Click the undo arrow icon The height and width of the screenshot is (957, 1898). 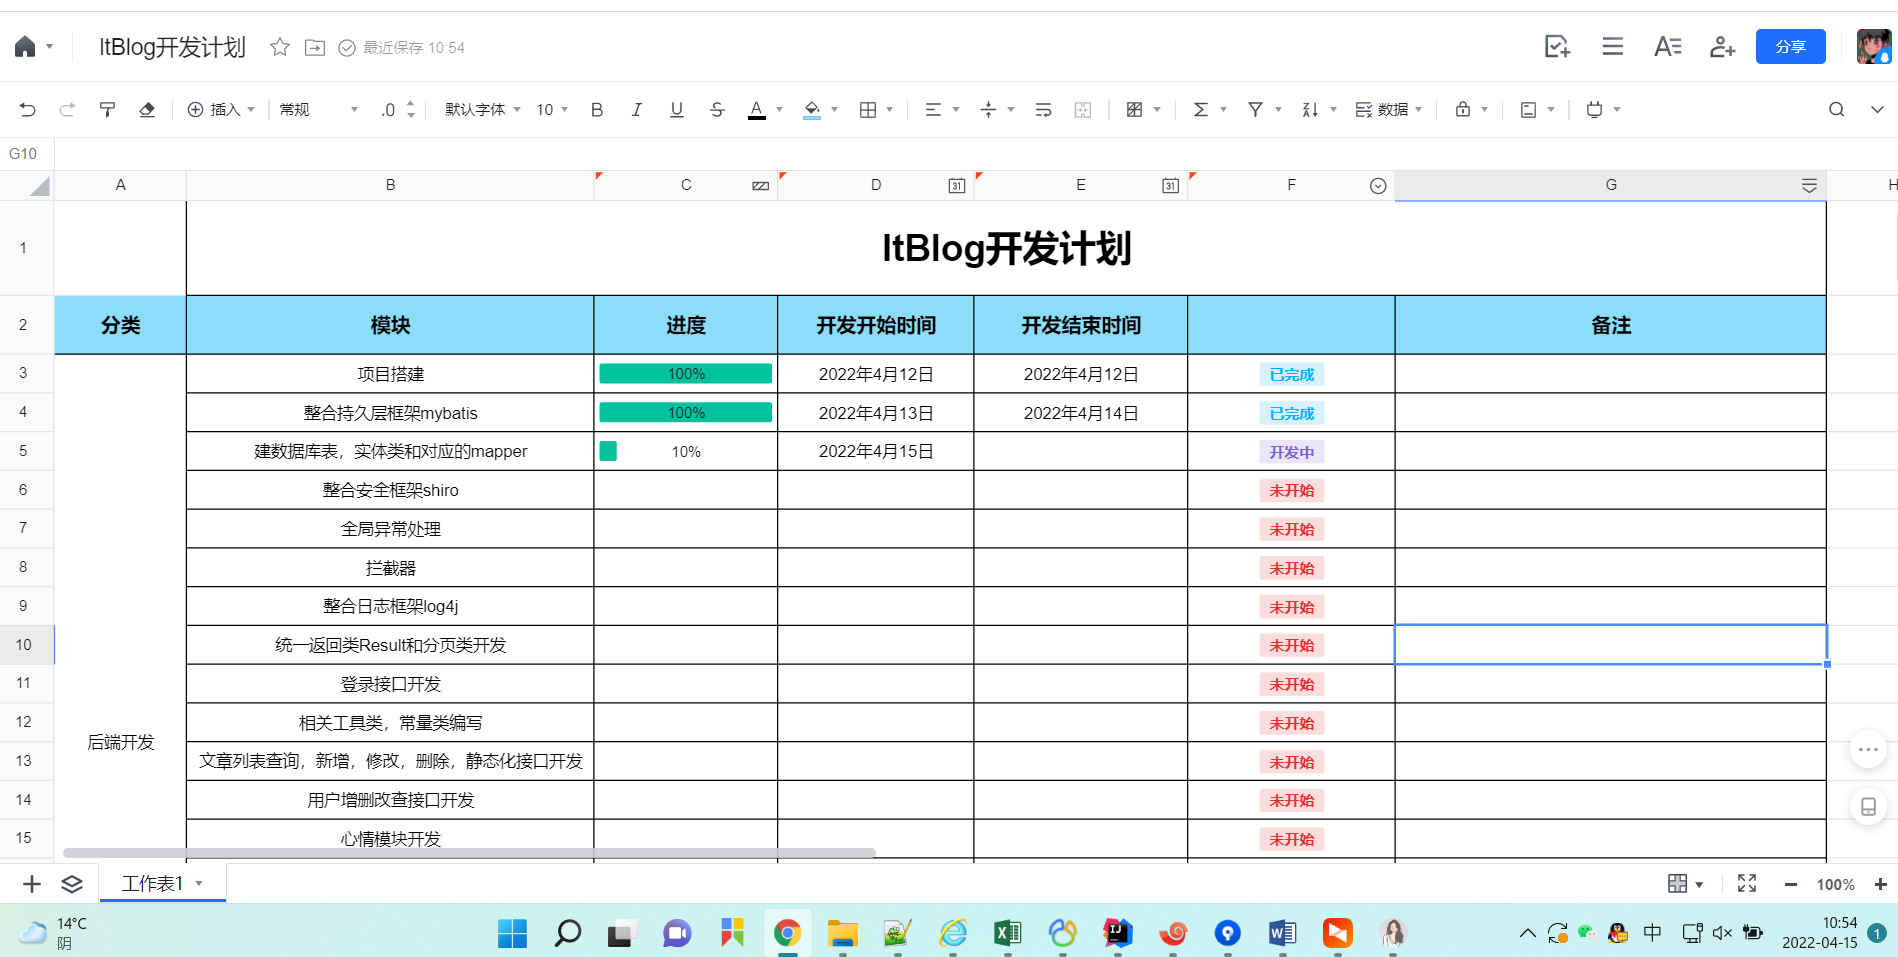tap(28, 110)
